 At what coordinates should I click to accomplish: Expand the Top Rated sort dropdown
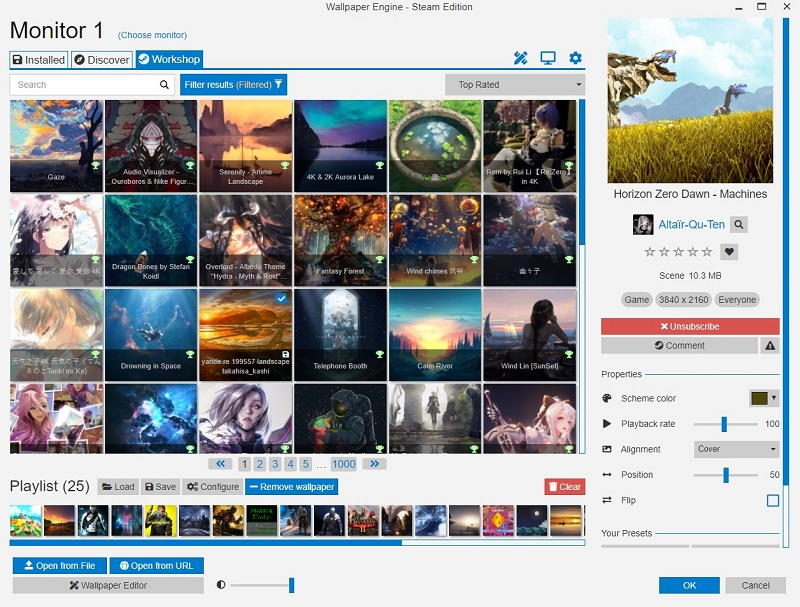click(515, 85)
